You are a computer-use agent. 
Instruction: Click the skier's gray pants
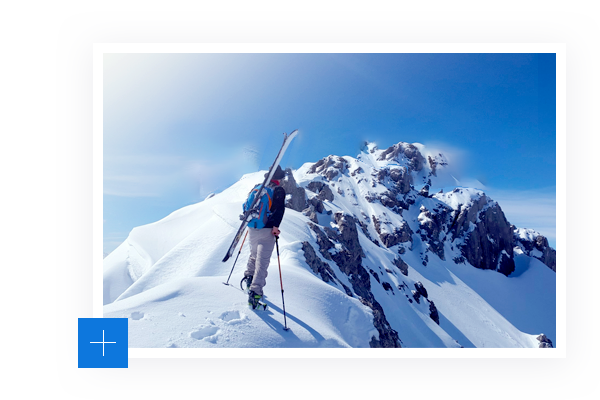tap(260, 258)
